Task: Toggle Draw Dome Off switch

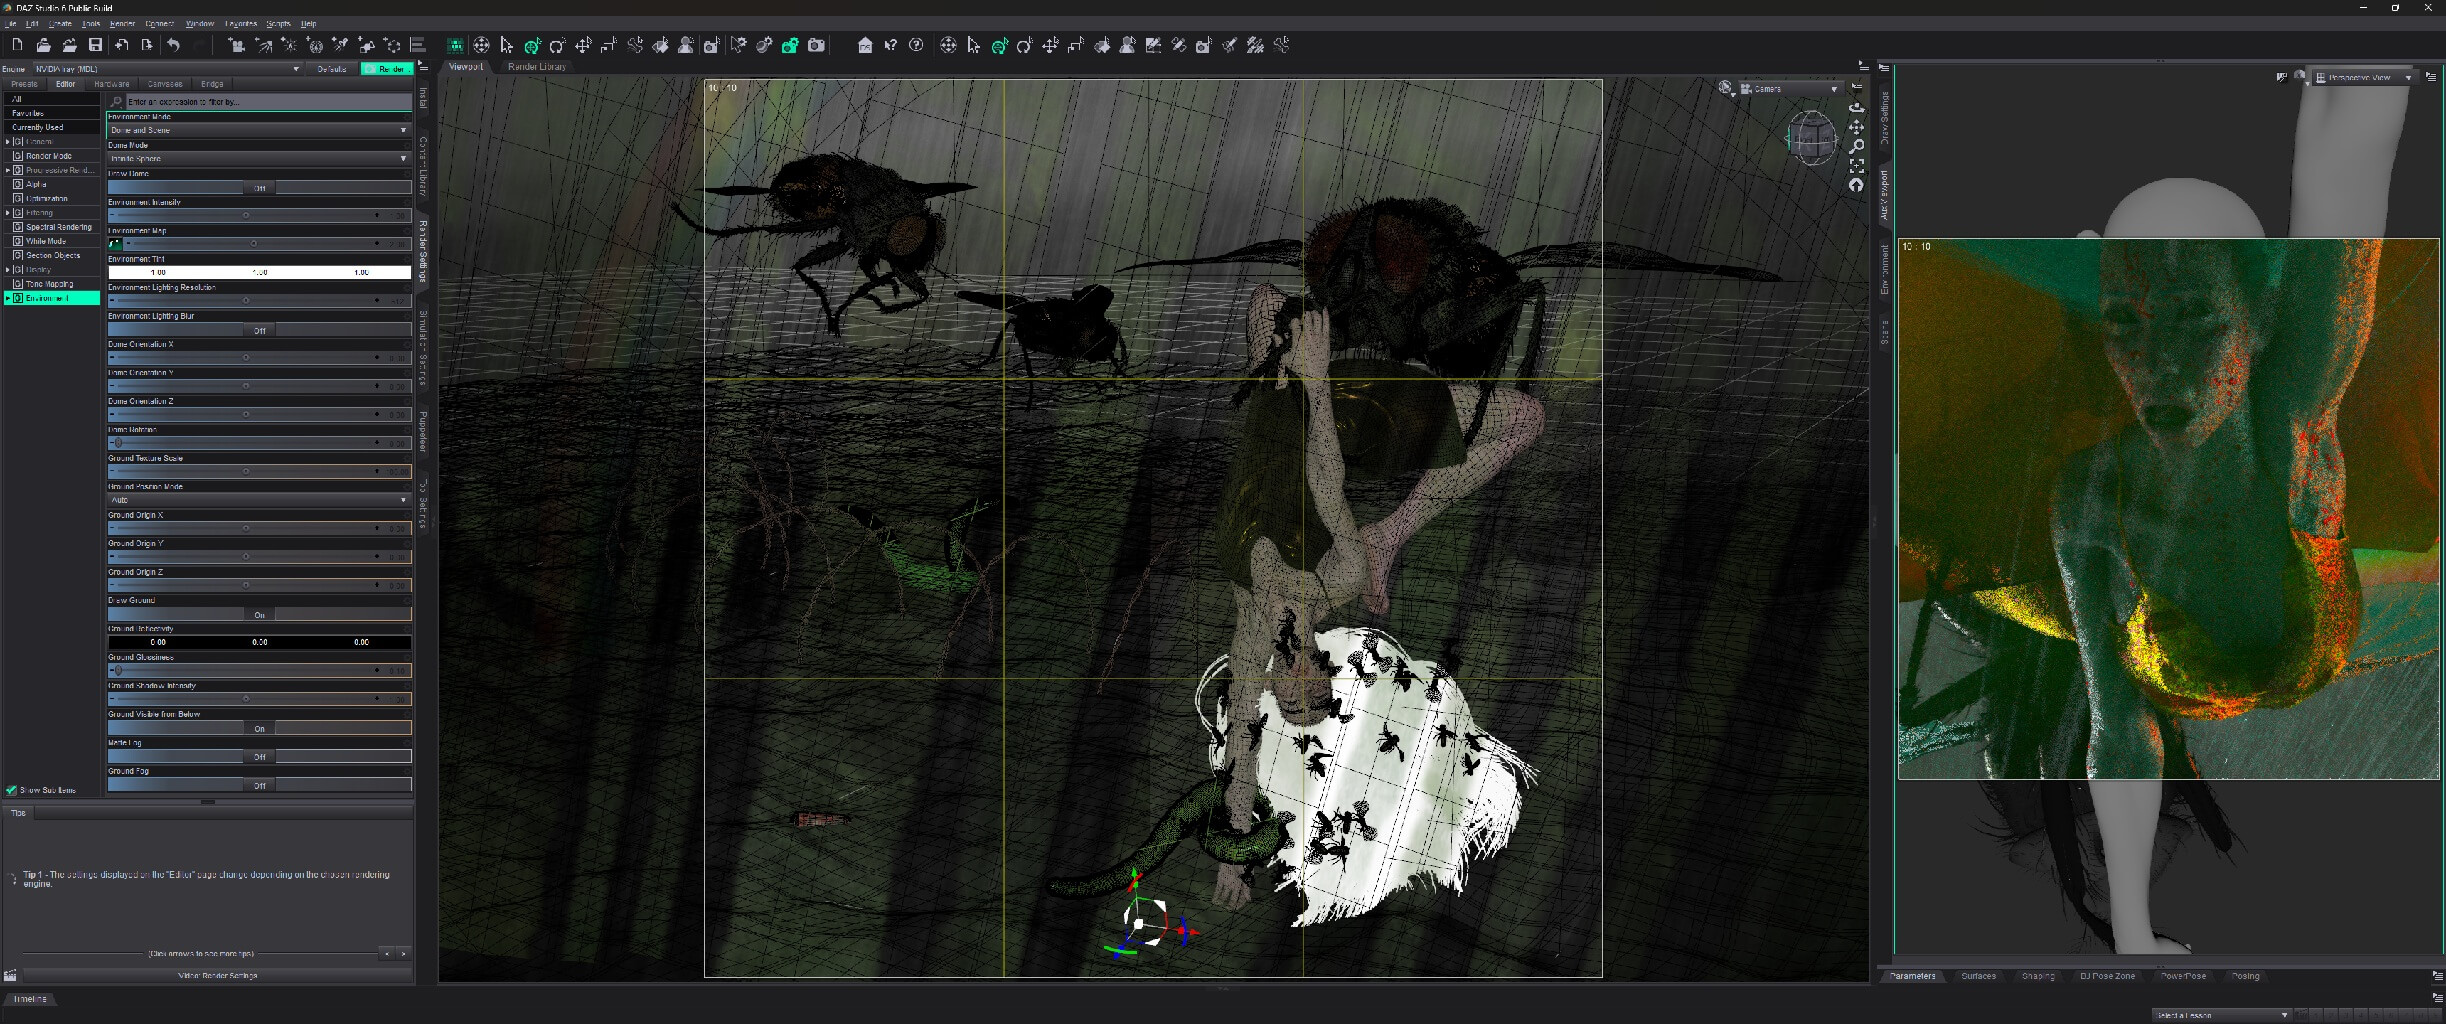Action: 259,188
